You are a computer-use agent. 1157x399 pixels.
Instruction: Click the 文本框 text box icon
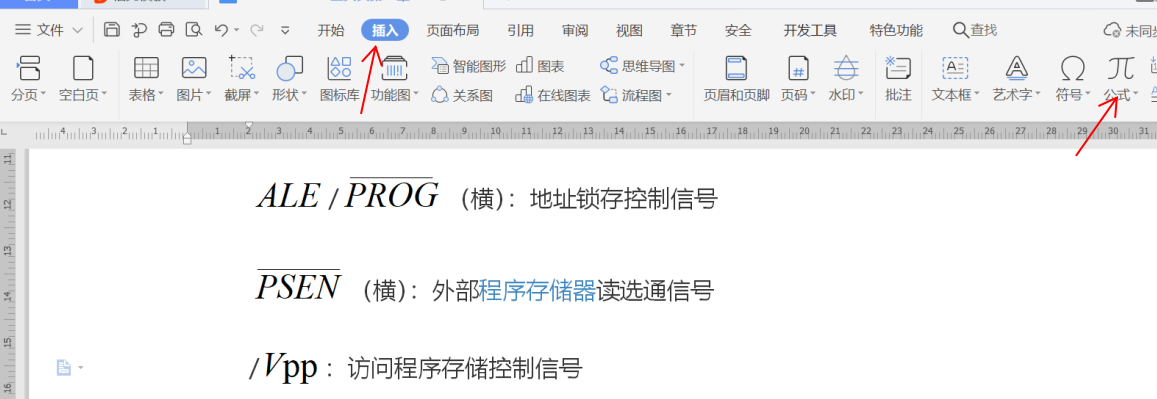(956, 69)
